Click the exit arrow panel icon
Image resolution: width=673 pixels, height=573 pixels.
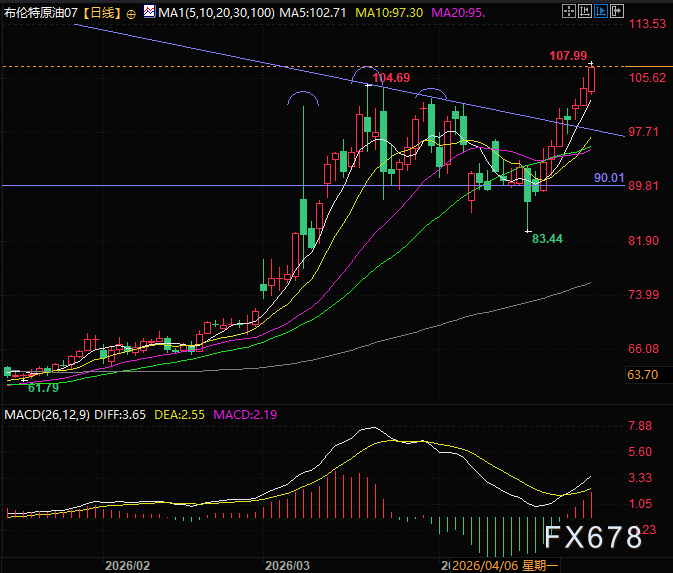(x=617, y=11)
